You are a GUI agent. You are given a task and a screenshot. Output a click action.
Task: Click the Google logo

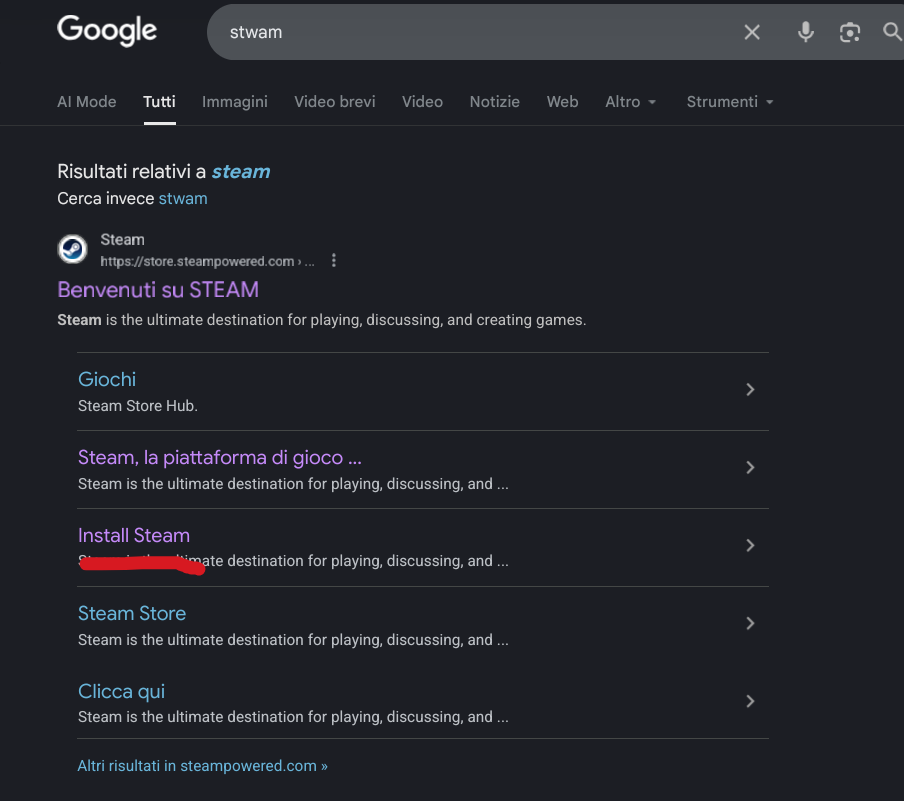(107, 30)
